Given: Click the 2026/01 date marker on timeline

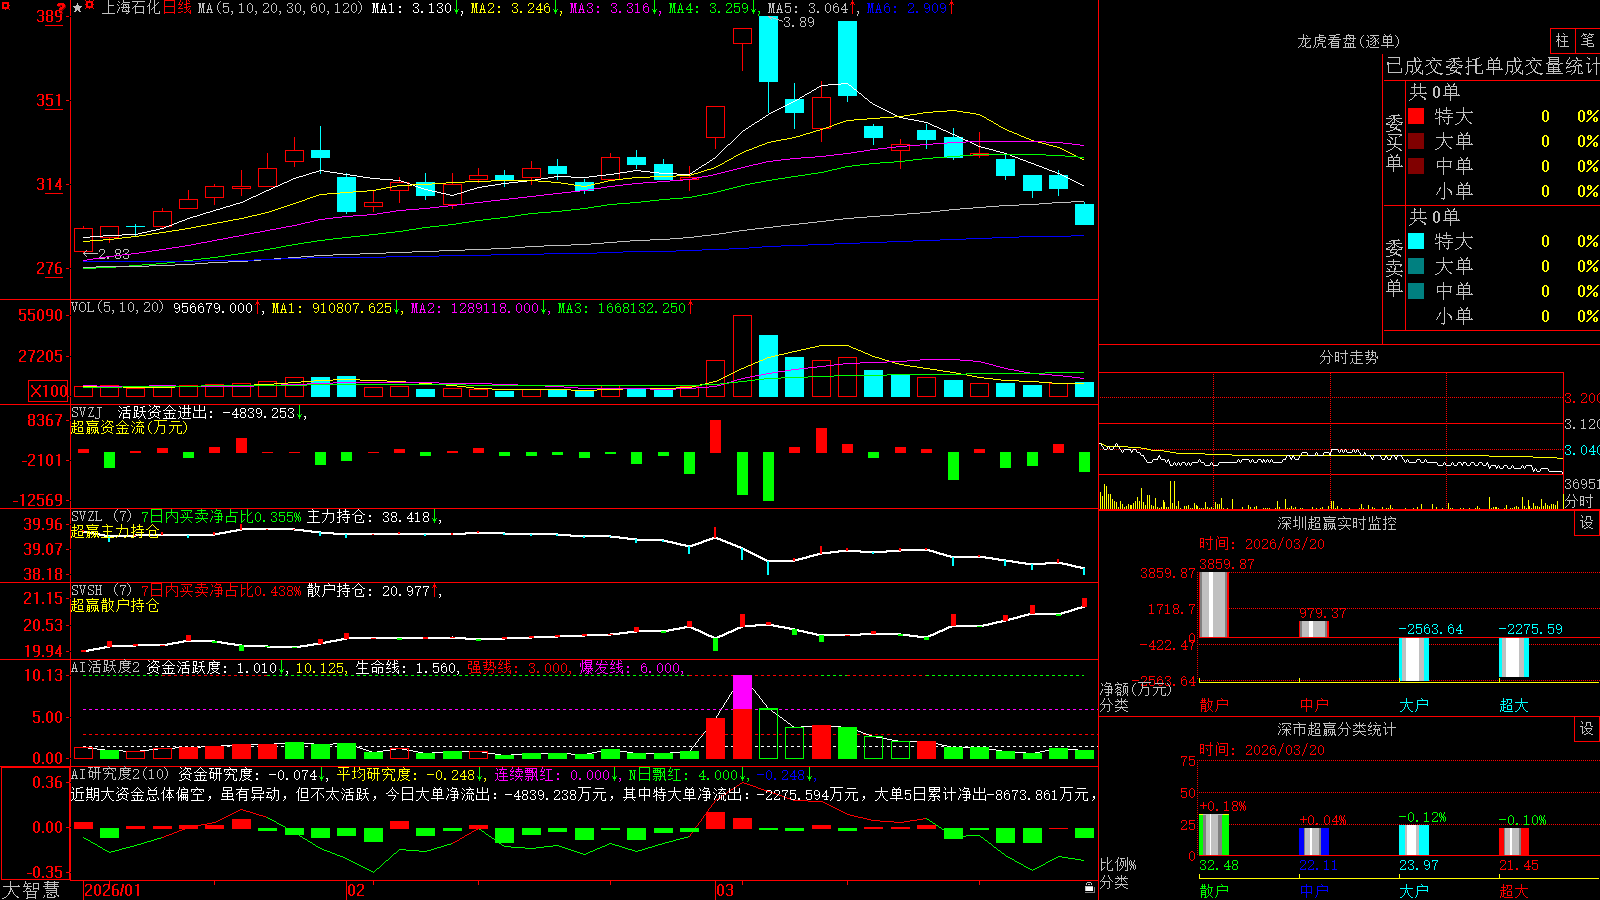Looking at the screenshot, I should click(x=113, y=890).
